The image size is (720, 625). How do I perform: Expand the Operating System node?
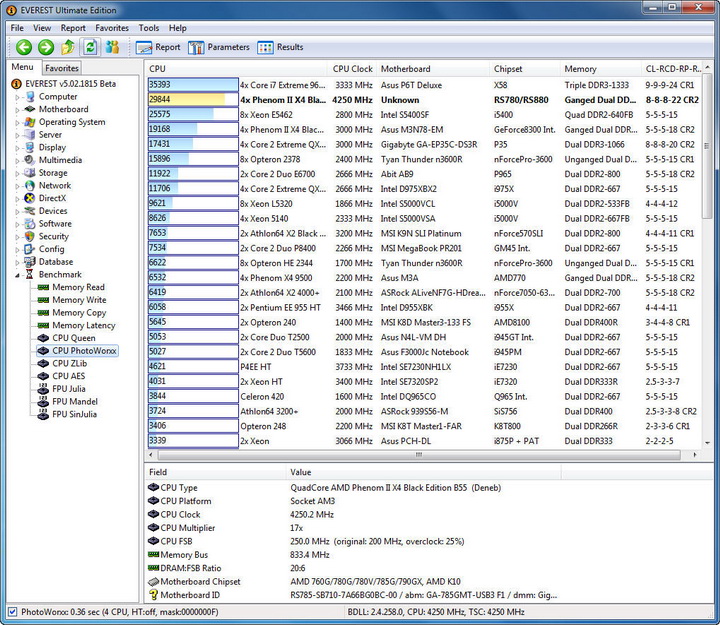click(x=17, y=122)
